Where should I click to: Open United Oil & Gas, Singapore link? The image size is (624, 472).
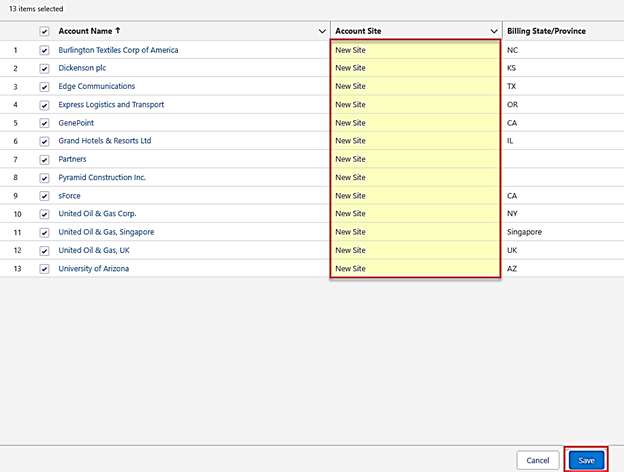(x=106, y=232)
